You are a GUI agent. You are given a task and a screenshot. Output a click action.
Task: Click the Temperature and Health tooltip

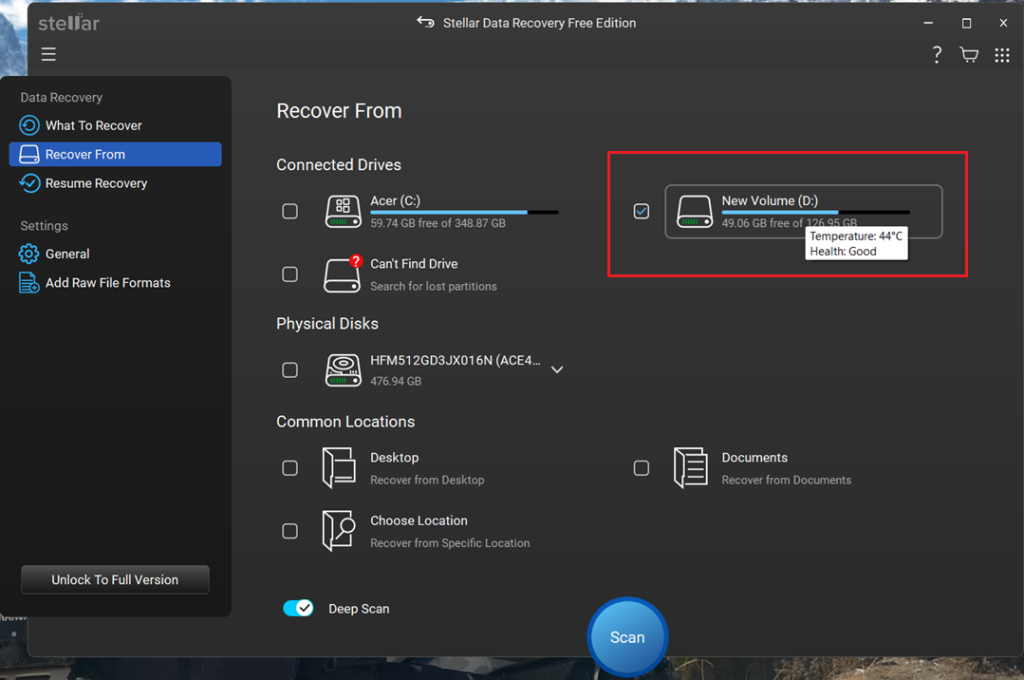[x=856, y=244]
